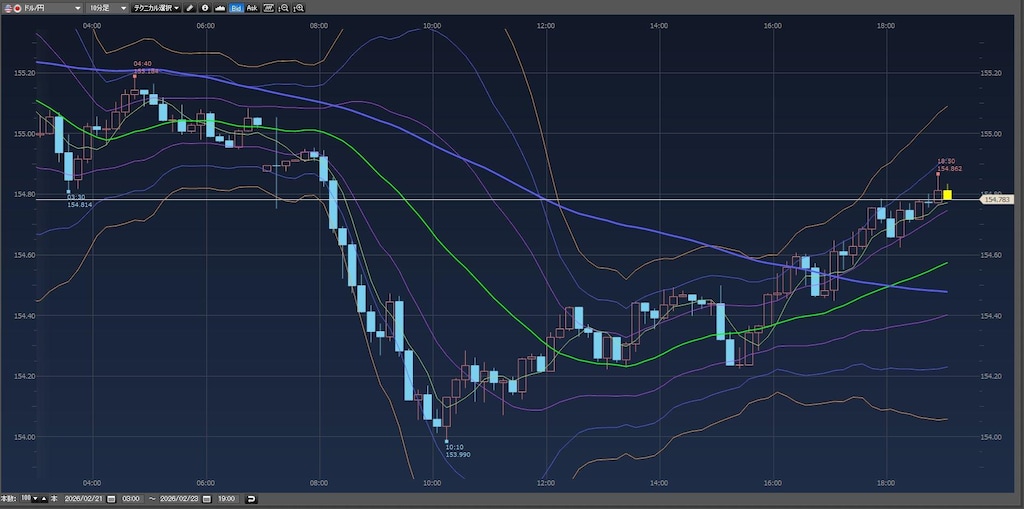Screen dimensions: 1024x509
Task: Click the start date field 2026/02/21
Action: coord(83,498)
